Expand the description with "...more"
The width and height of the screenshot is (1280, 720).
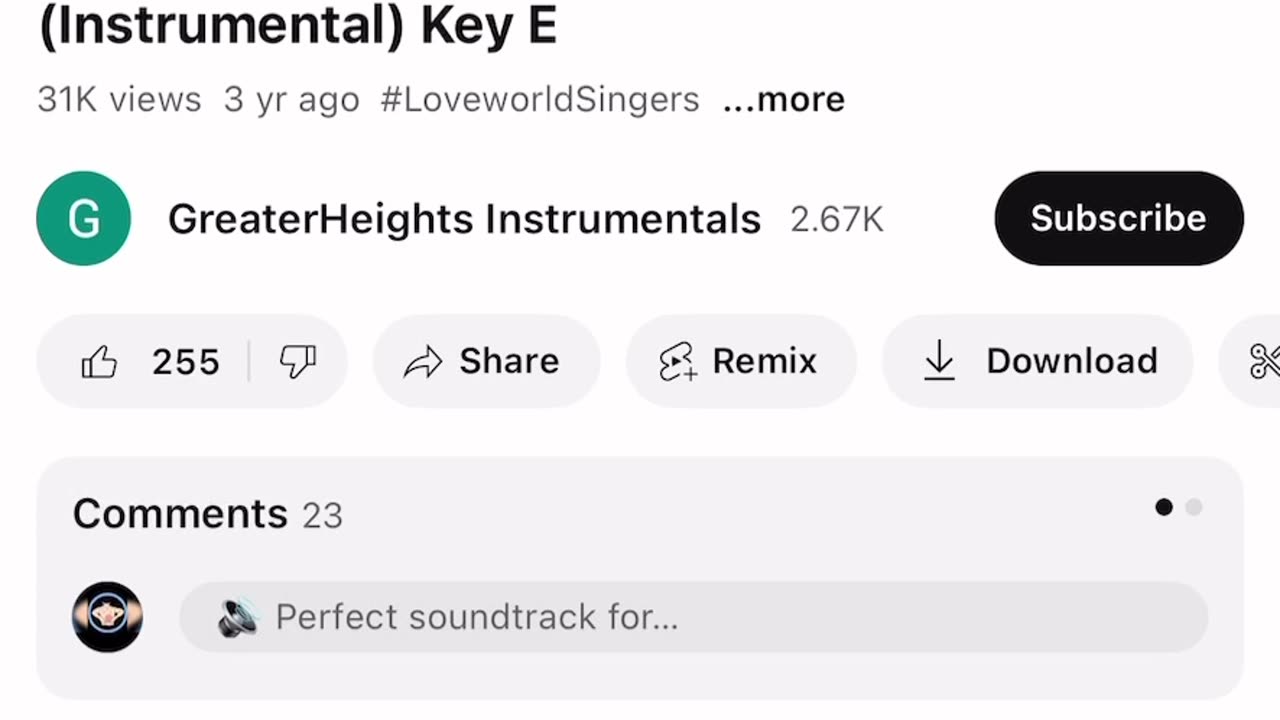(x=784, y=99)
